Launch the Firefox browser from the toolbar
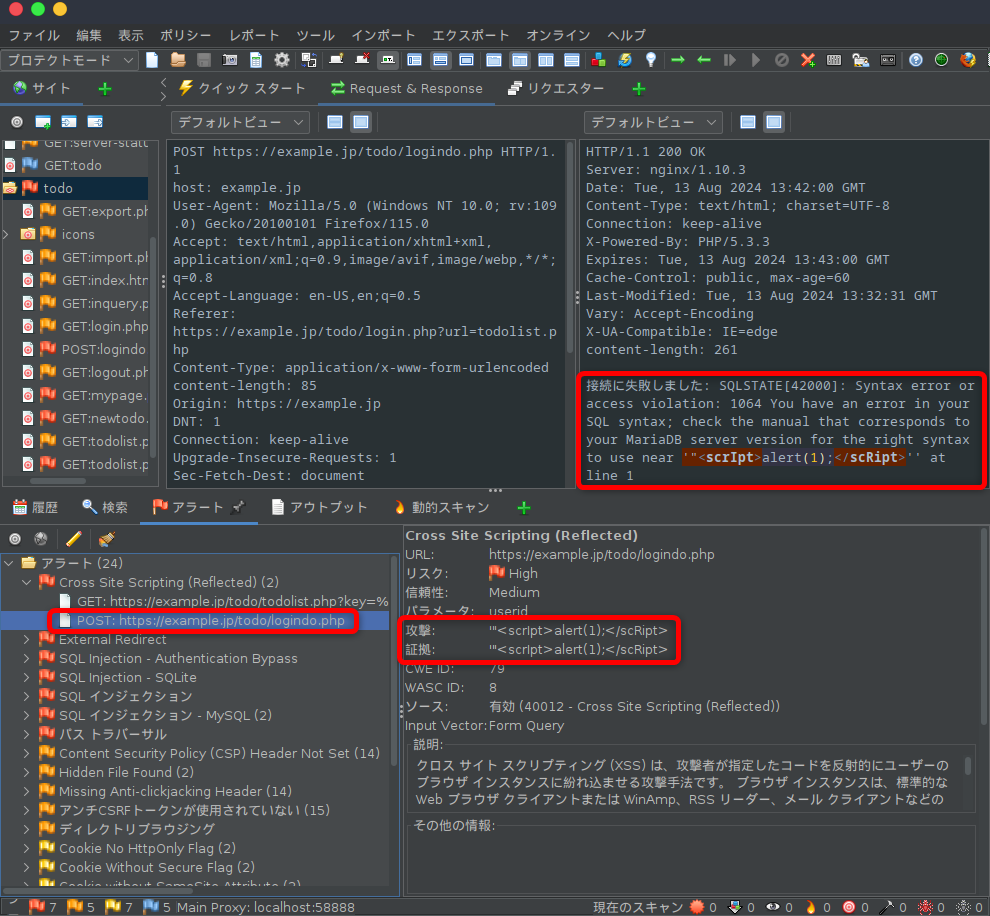990x916 pixels. coord(967,60)
